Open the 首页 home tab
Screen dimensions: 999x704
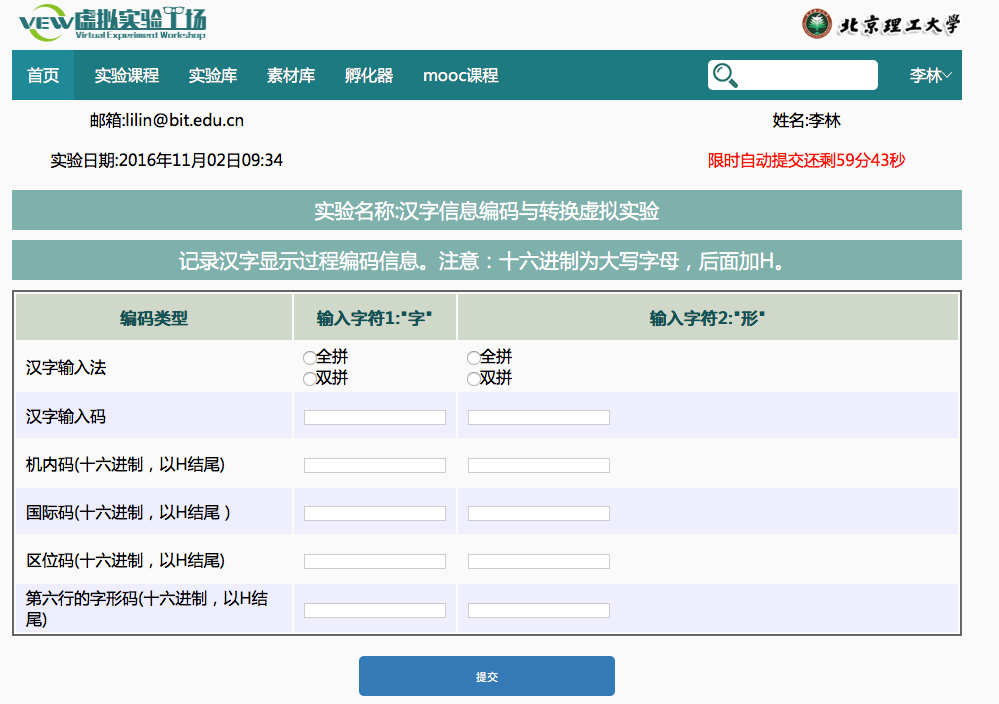[x=43, y=76]
